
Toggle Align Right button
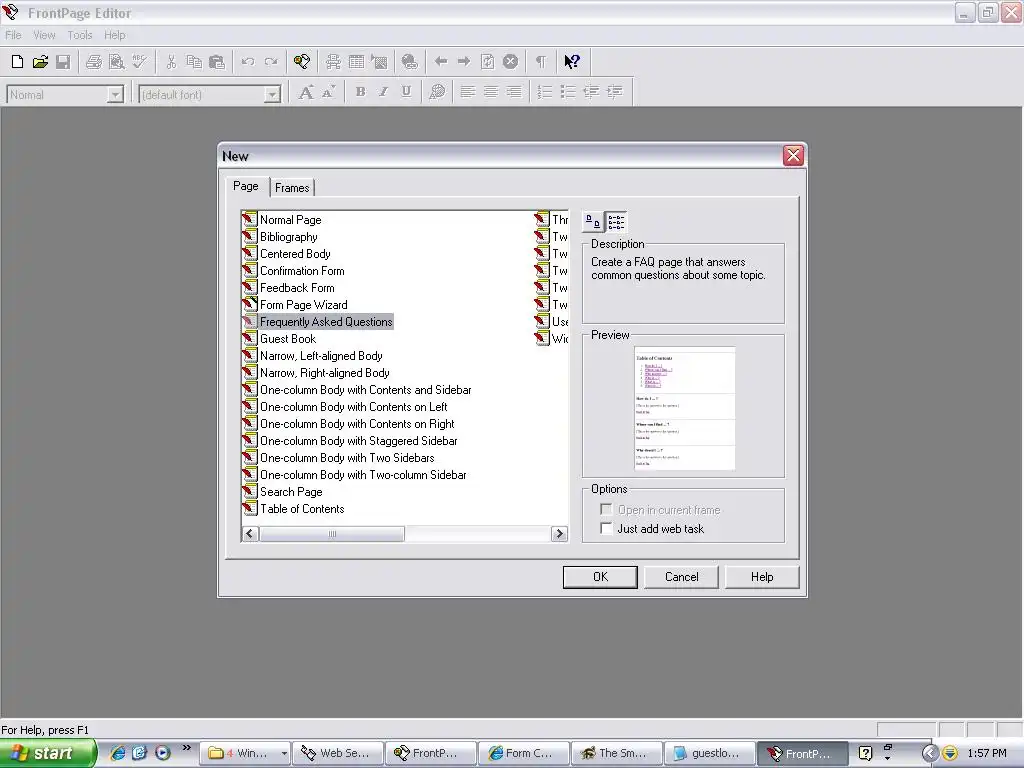pos(515,93)
